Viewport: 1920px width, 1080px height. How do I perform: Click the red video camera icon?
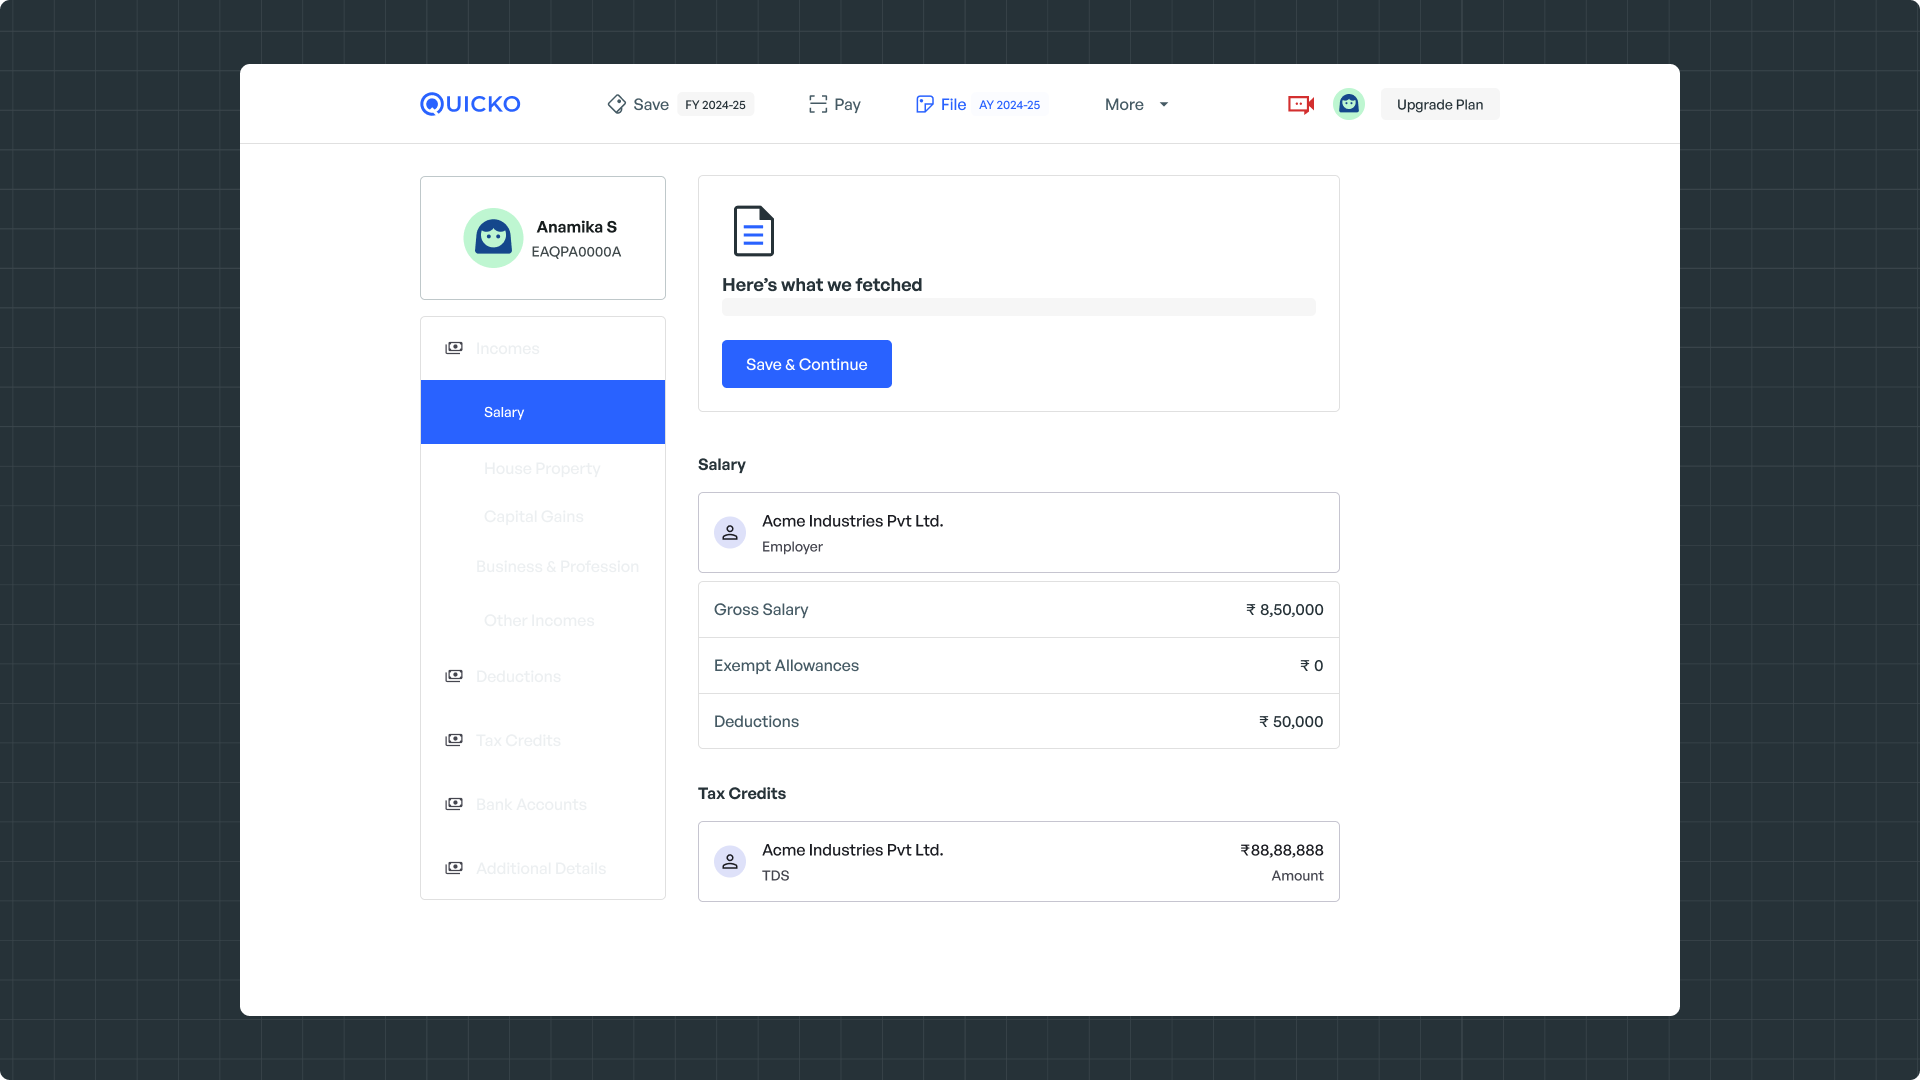tap(1300, 104)
